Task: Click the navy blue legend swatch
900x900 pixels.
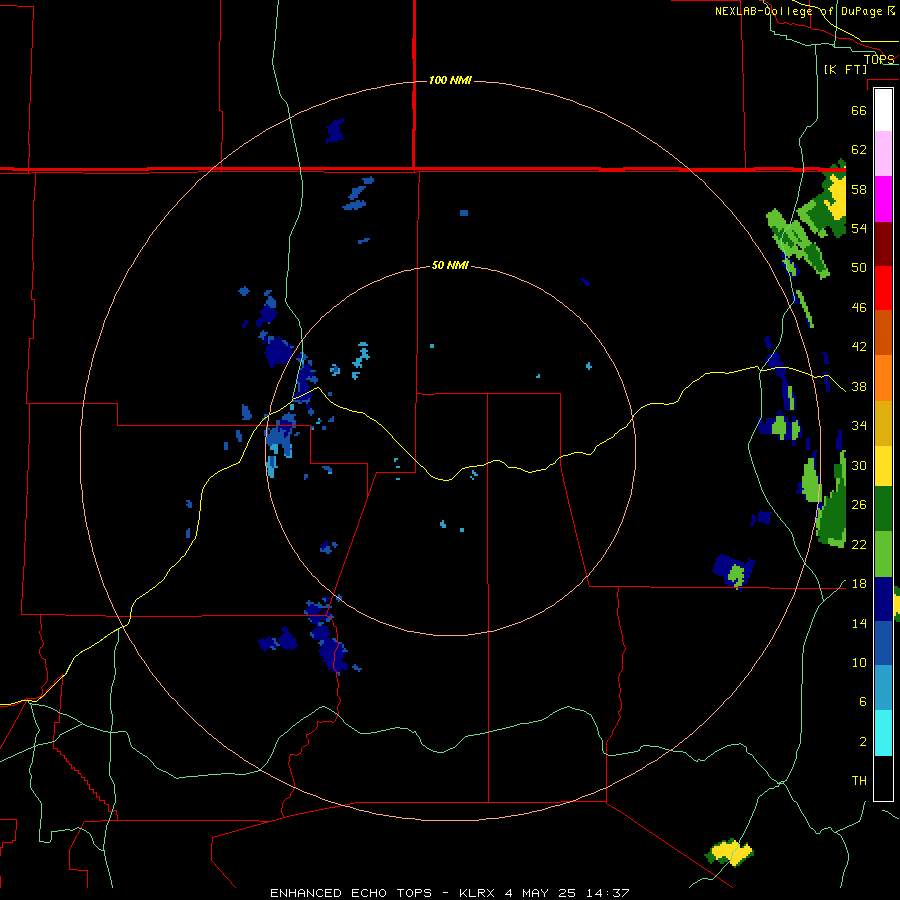Action: [x=883, y=599]
